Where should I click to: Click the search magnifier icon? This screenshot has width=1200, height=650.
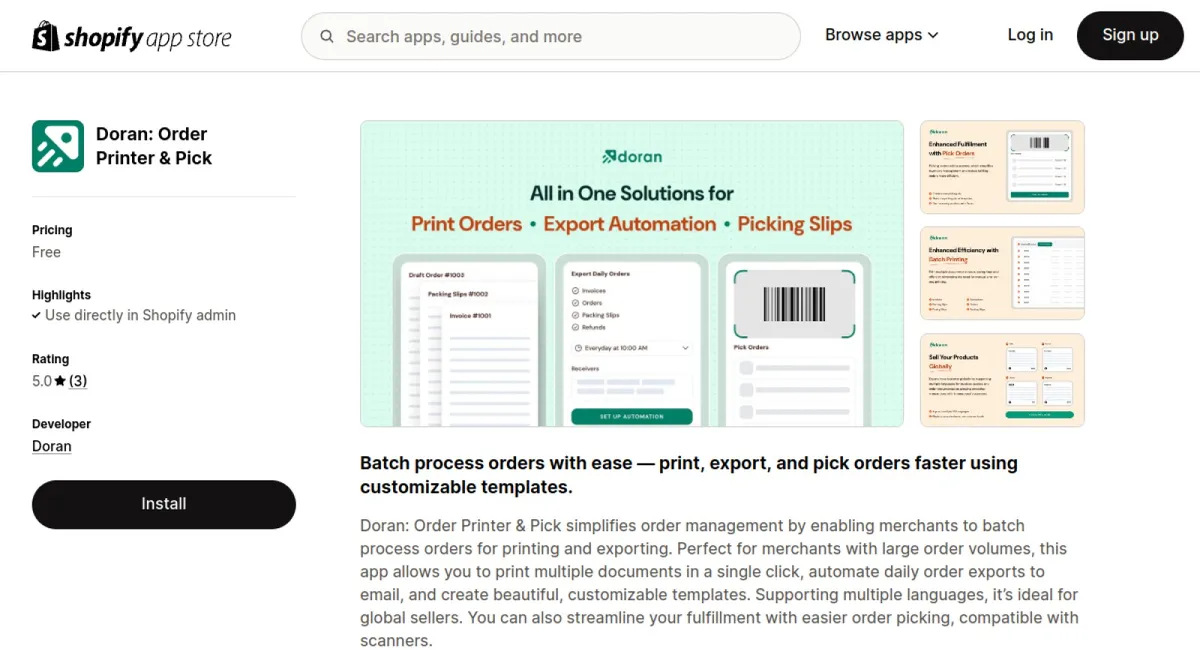327,36
